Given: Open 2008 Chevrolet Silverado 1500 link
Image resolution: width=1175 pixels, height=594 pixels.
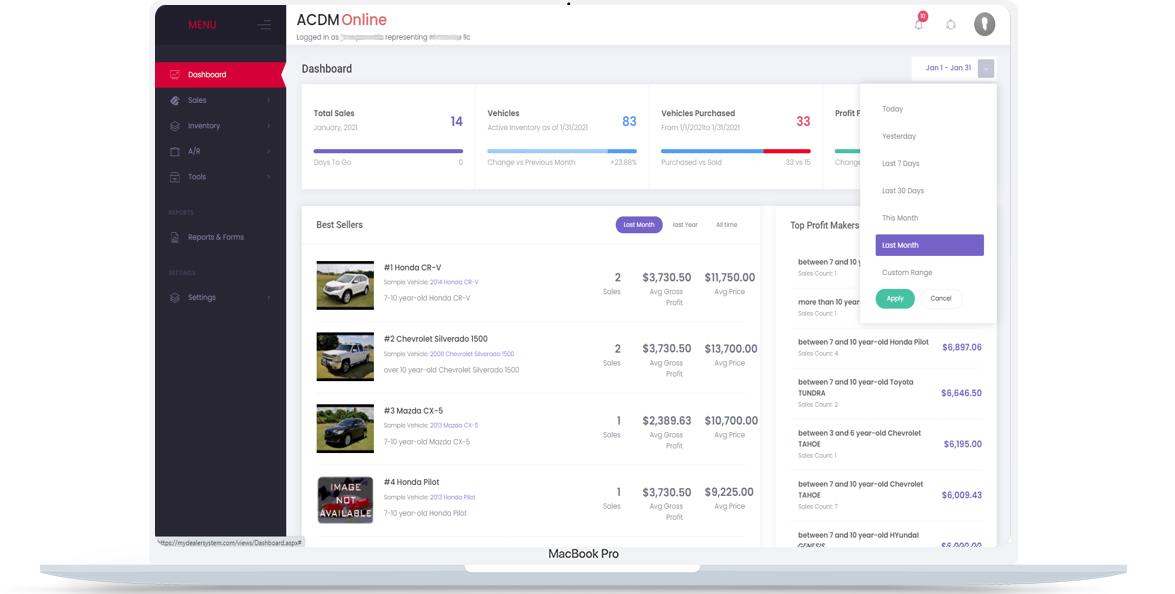Looking at the screenshot, I should (x=472, y=354).
